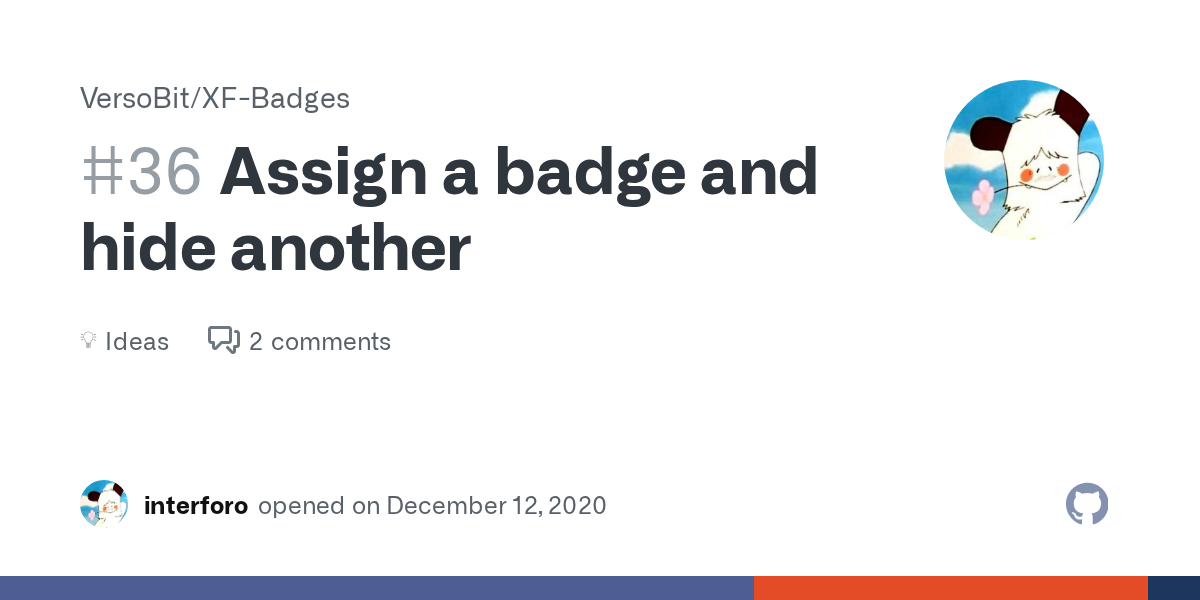Select the Ideas category label
Viewport: 1200px width, 600px height.
coord(137,342)
